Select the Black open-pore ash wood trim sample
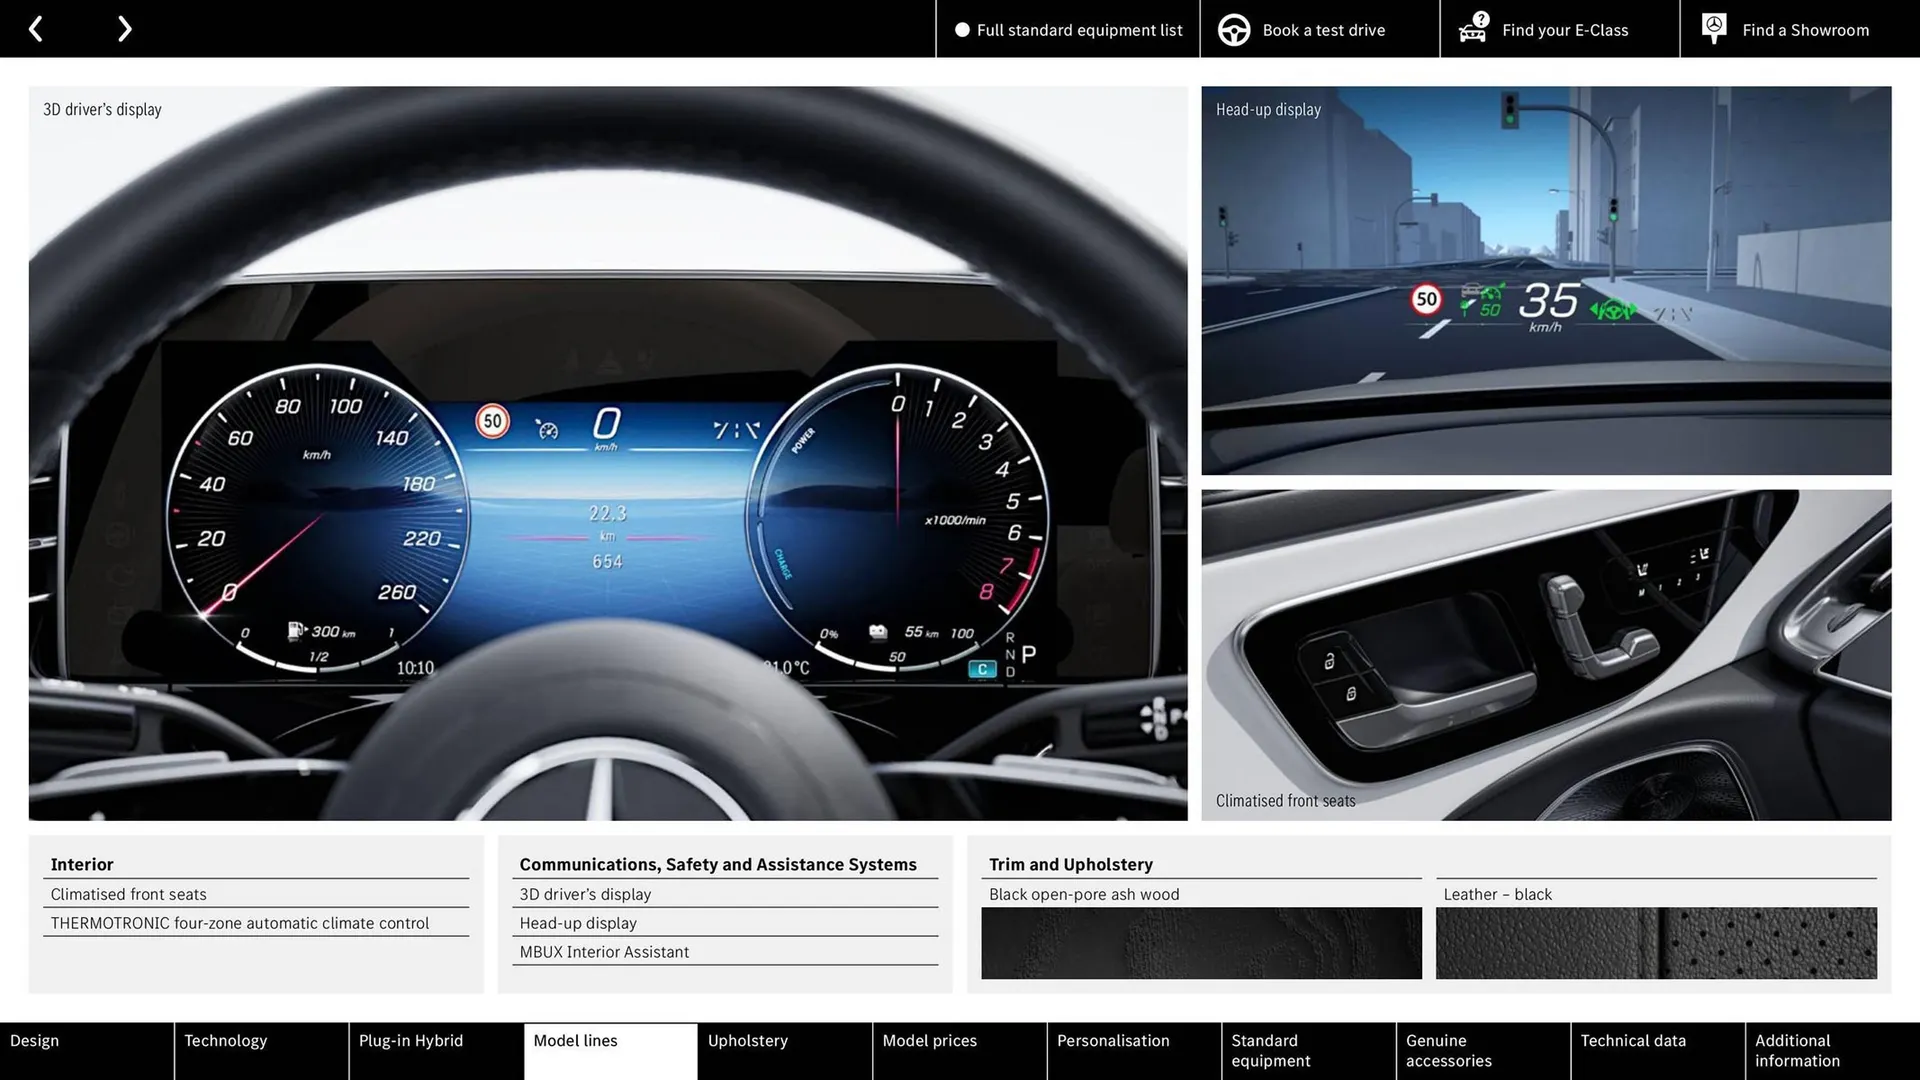 pos(1201,943)
